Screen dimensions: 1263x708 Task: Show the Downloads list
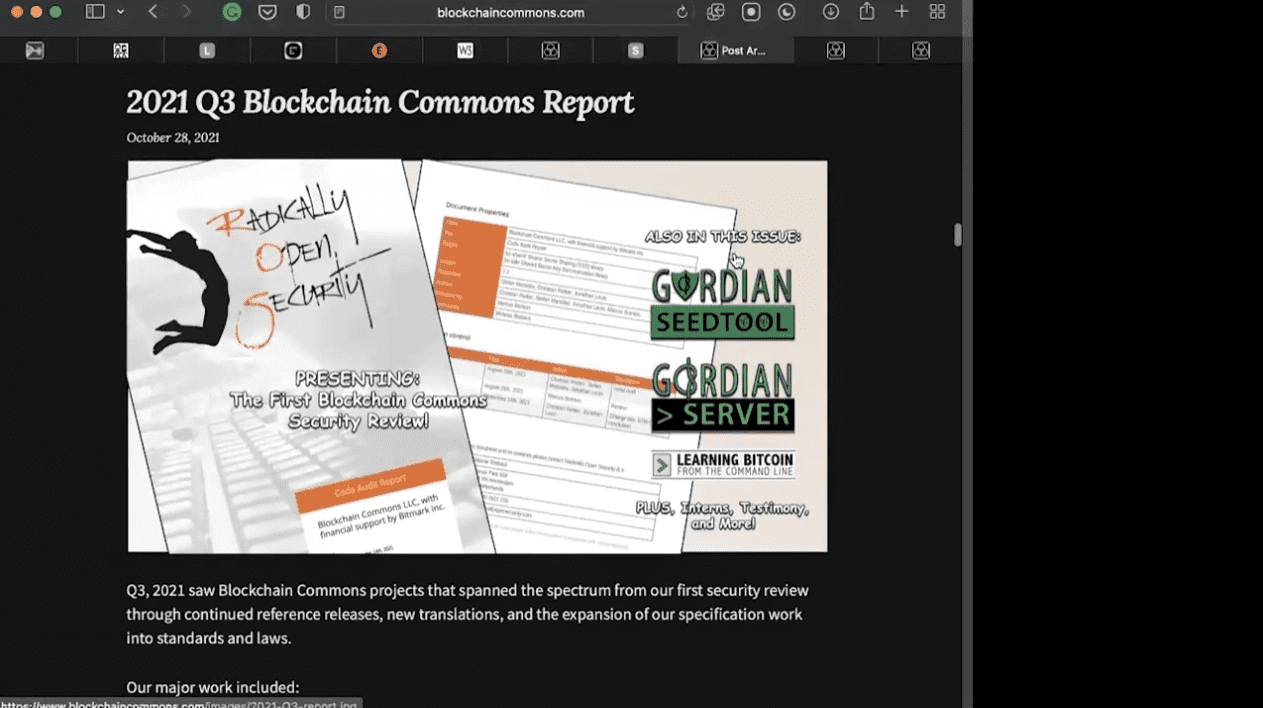pyautogui.click(x=831, y=12)
